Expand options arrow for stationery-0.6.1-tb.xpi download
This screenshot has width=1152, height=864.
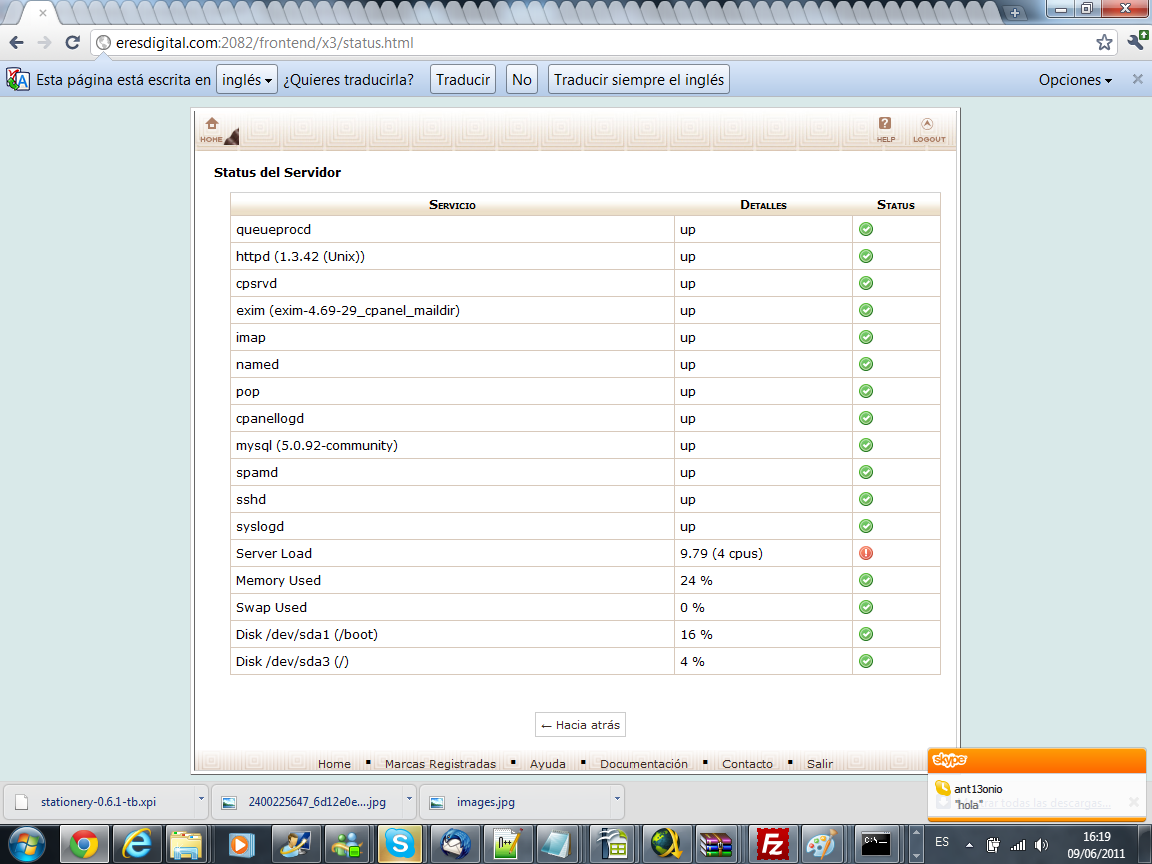(201, 800)
